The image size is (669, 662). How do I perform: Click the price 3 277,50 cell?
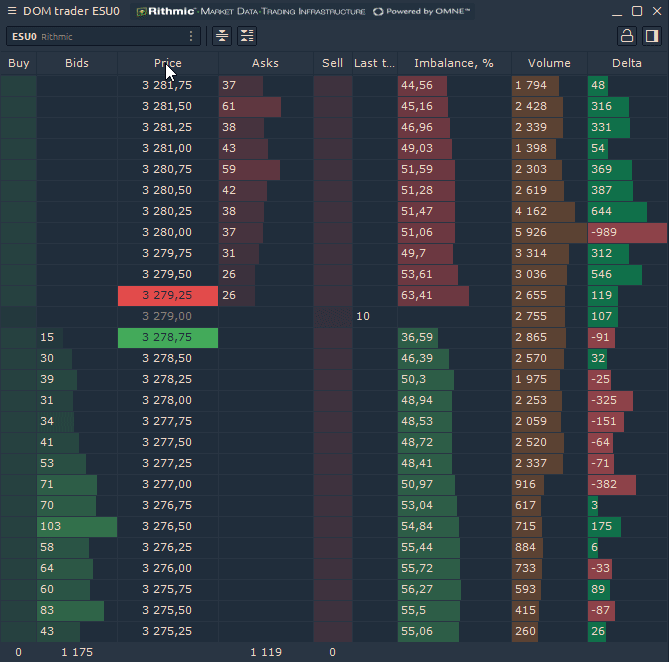pyautogui.click(x=168, y=442)
